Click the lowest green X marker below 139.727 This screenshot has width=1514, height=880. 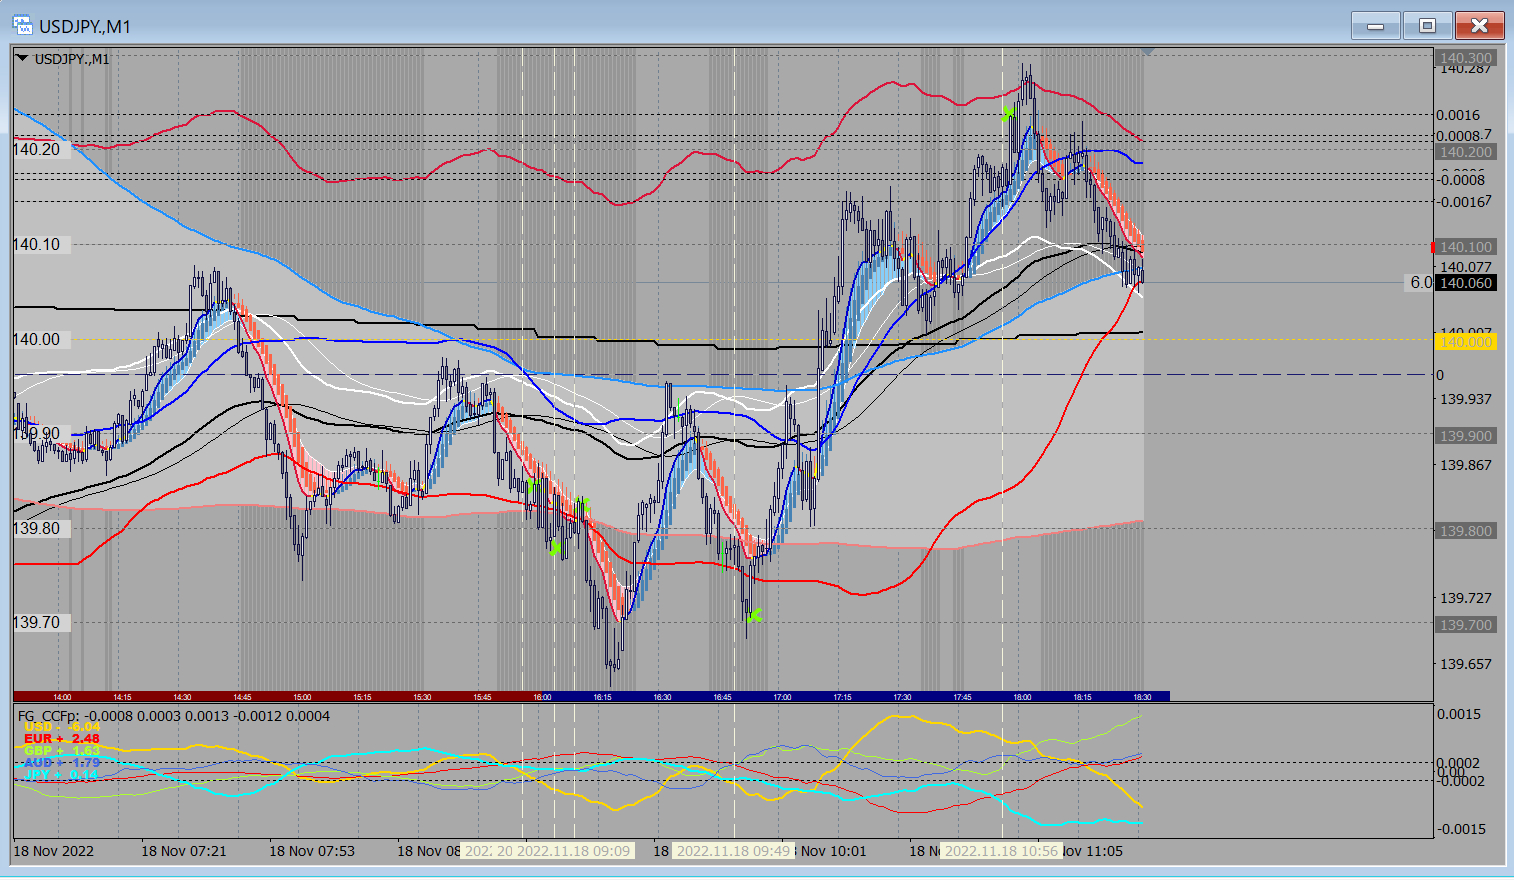755,615
